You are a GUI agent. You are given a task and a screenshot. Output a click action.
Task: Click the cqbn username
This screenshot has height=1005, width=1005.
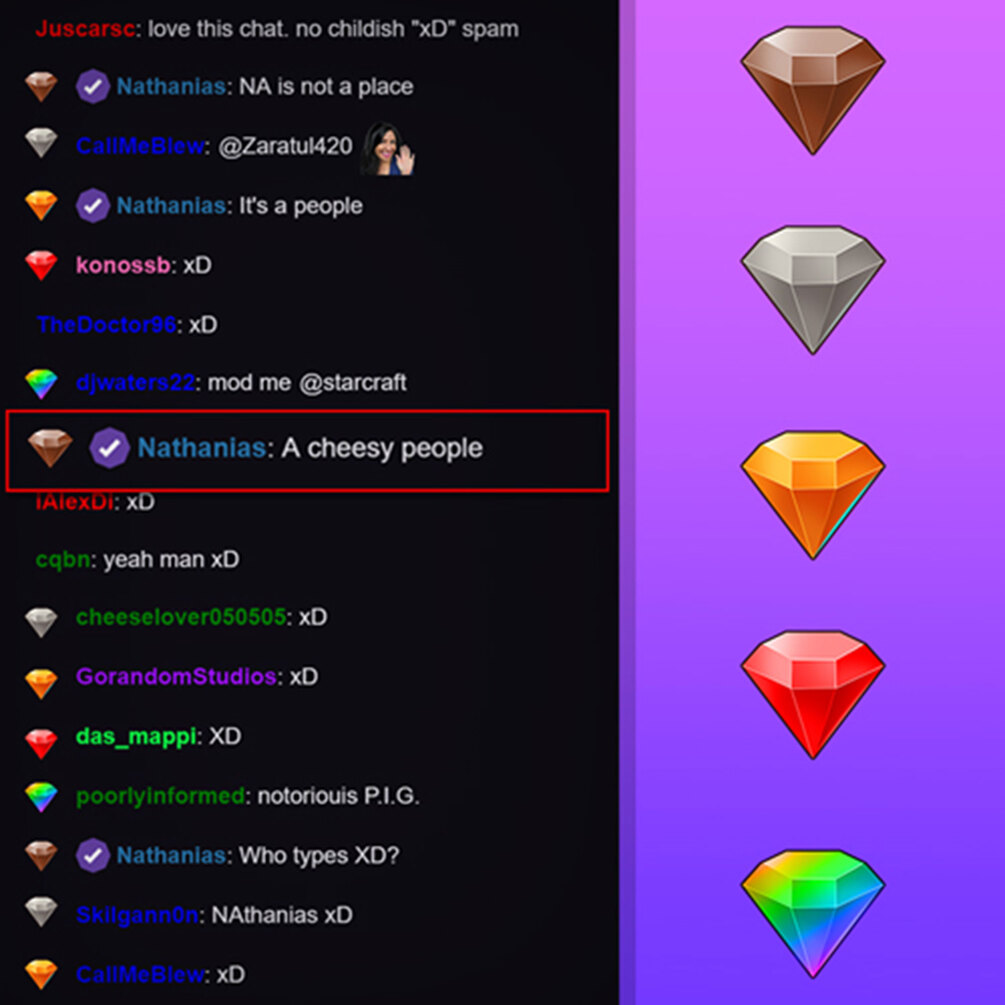pyautogui.click(x=63, y=560)
